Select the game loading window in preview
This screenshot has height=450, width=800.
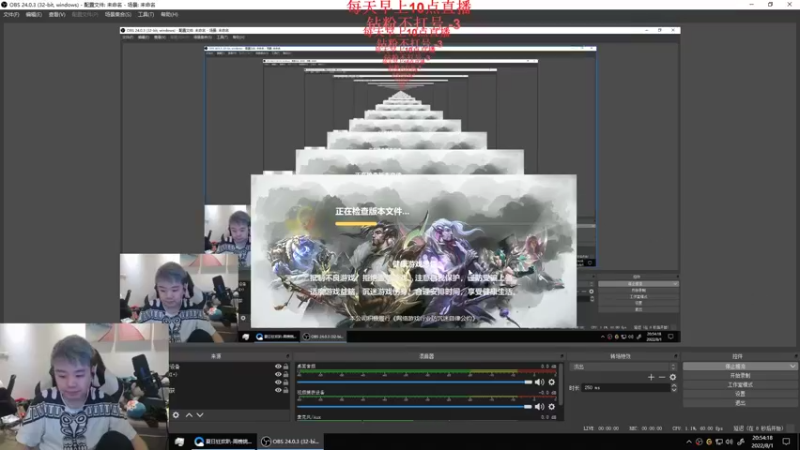click(413, 251)
